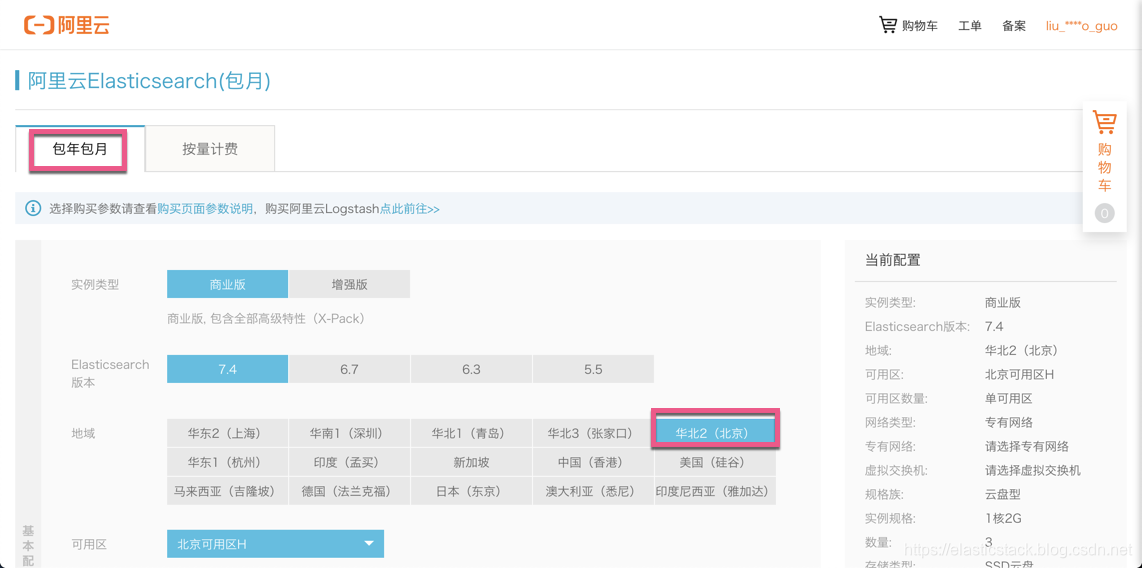Open account menu liu_****o_guo

coord(1082,26)
